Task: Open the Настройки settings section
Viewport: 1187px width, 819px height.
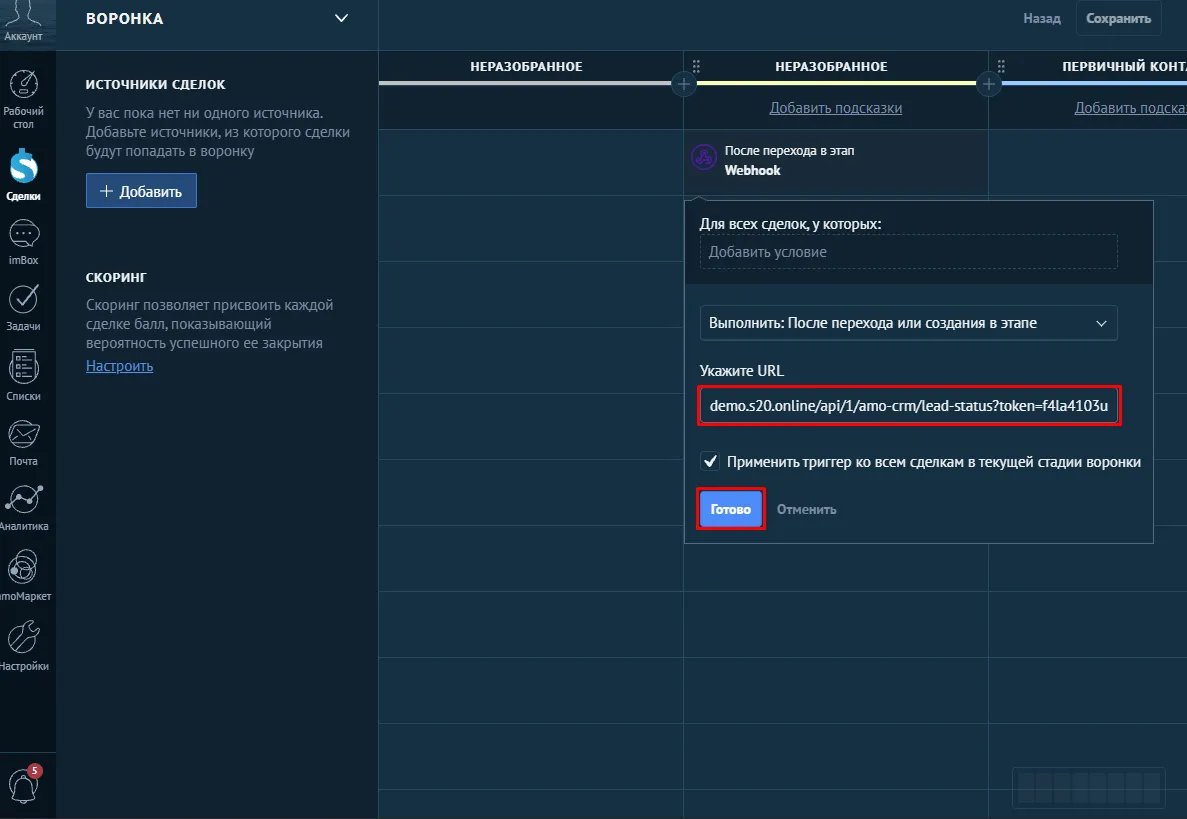Action: point(23,645)
